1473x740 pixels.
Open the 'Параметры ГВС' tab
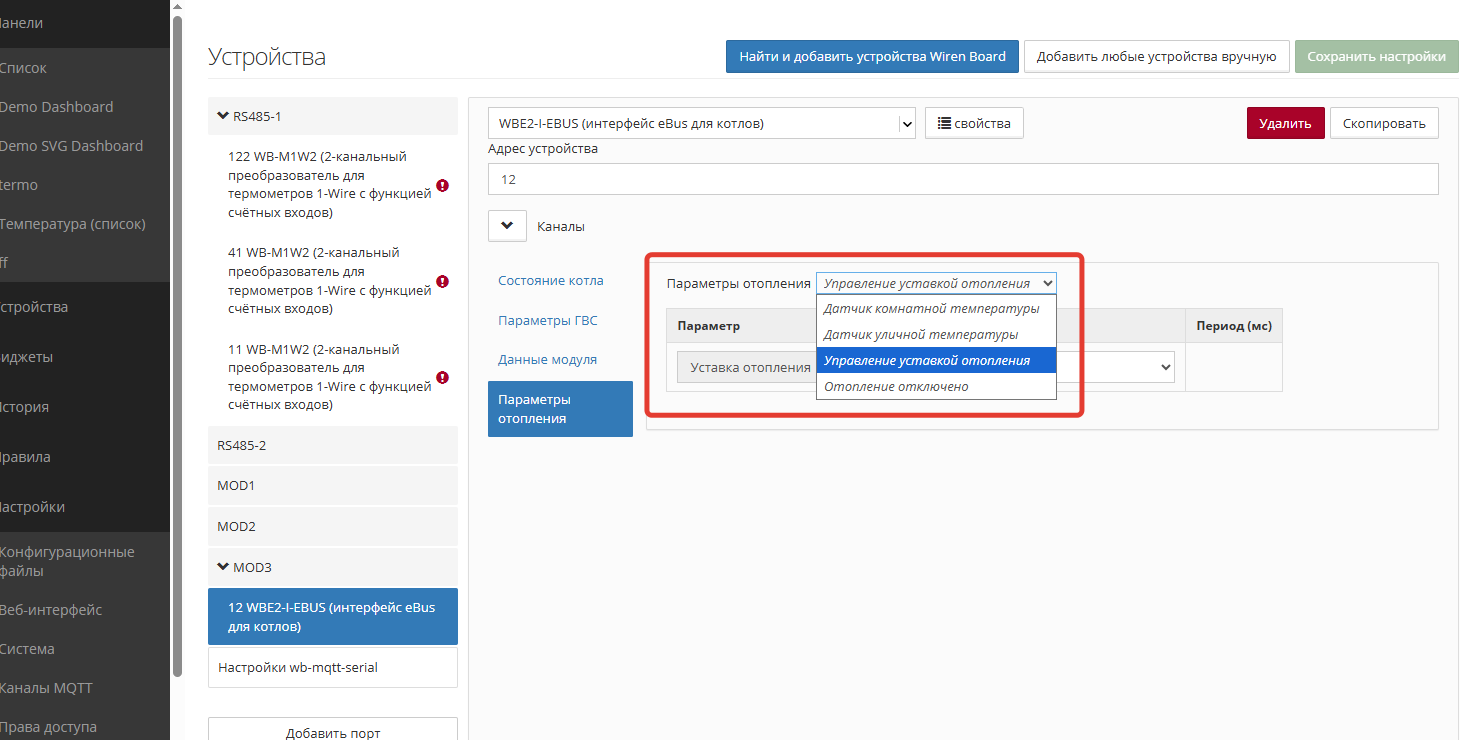click(547, 321)
